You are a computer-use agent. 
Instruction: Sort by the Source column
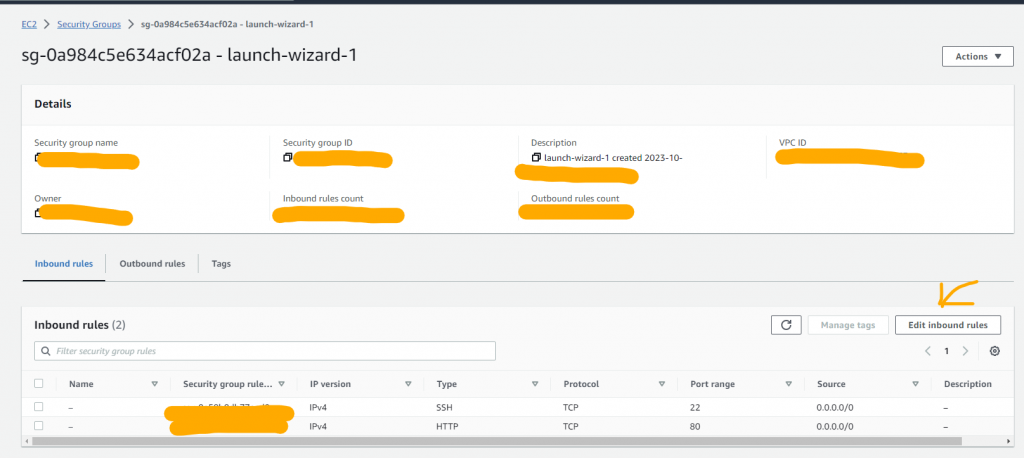(915, 384)
